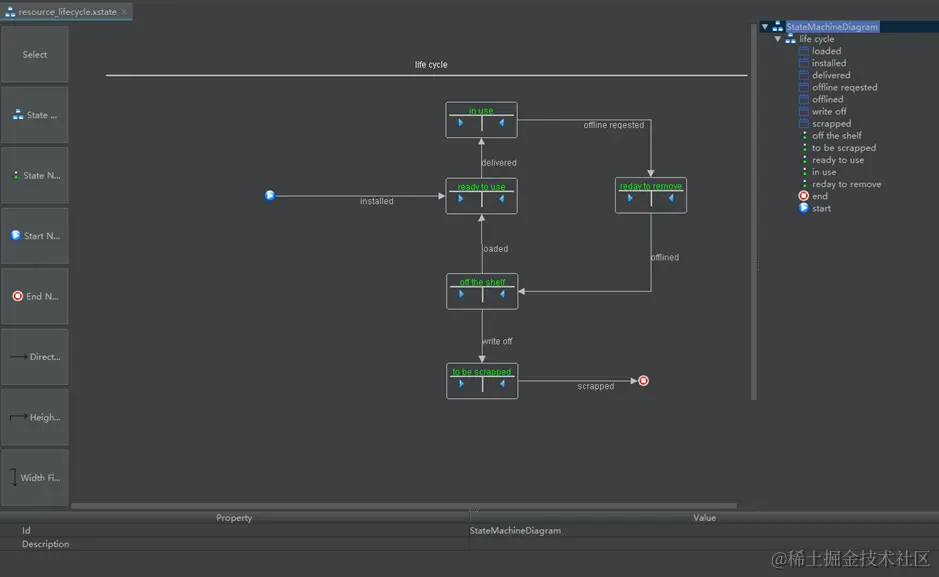Viewport: 939px width, 577px height.
Task: Select the delivered transition label
Action: coord(499,162)
